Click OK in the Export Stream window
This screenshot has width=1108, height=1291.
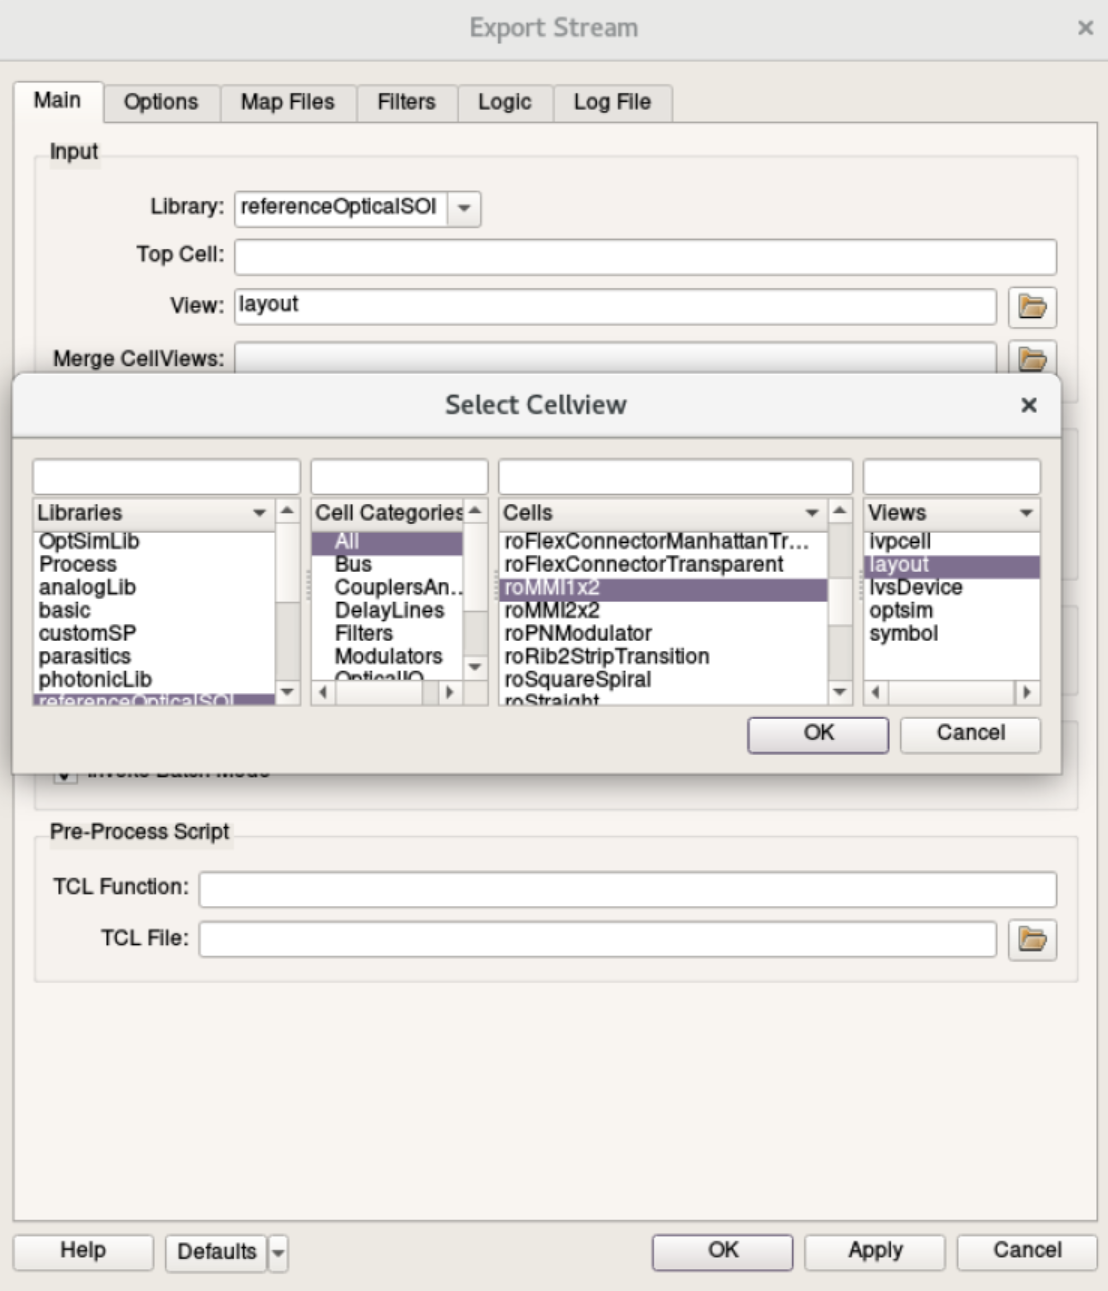point(722,1251)
